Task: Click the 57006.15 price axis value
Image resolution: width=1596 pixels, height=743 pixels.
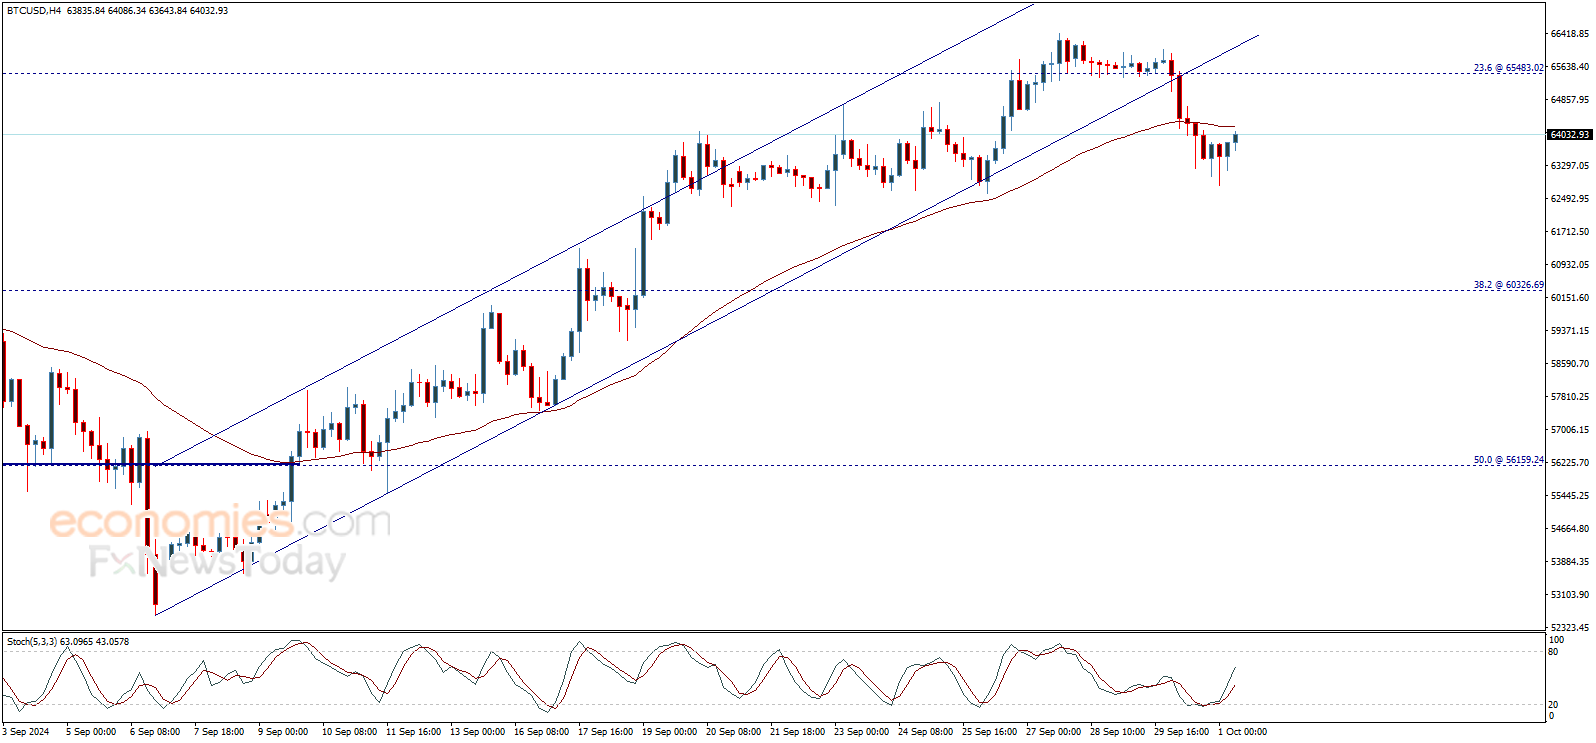Action: coord(1569,430)
